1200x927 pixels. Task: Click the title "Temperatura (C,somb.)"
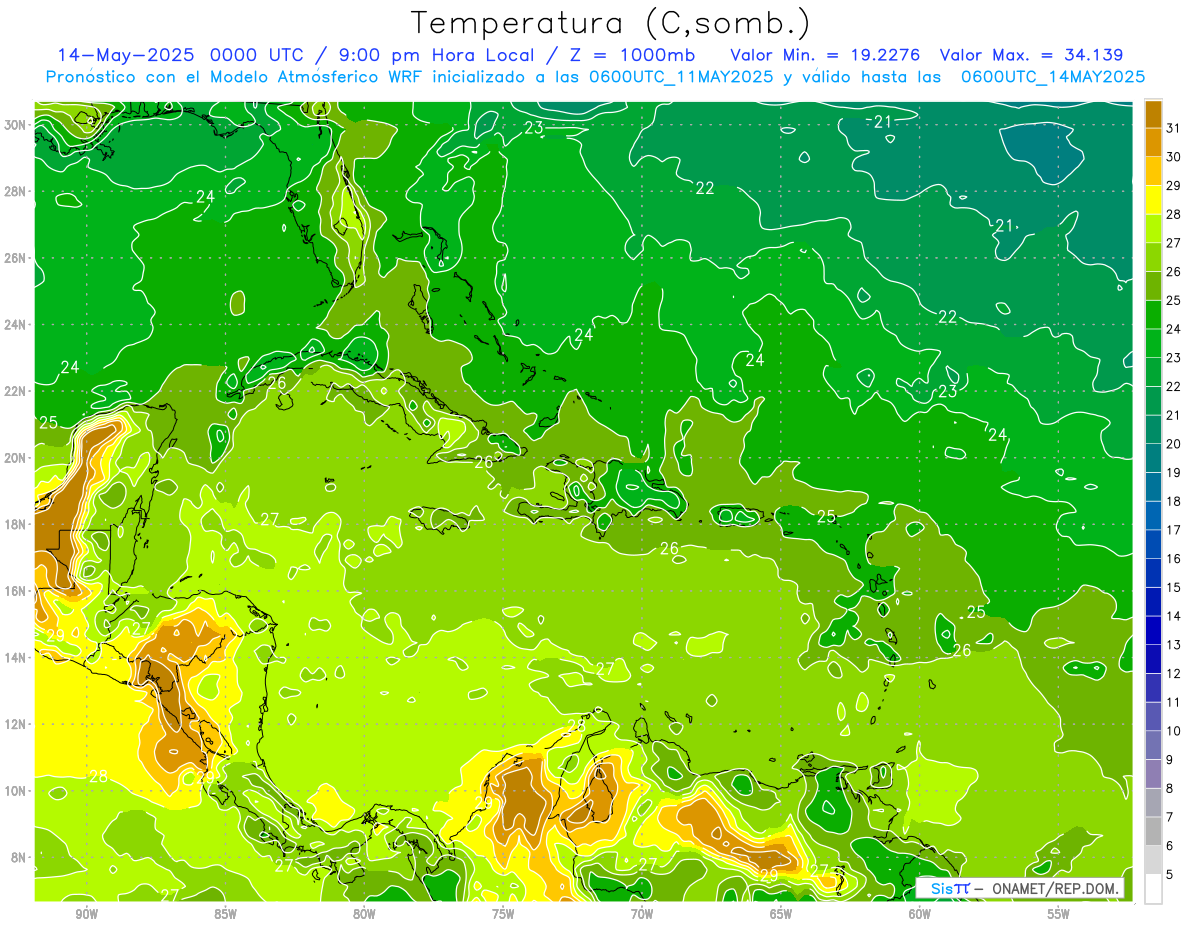tap(611, 23)
